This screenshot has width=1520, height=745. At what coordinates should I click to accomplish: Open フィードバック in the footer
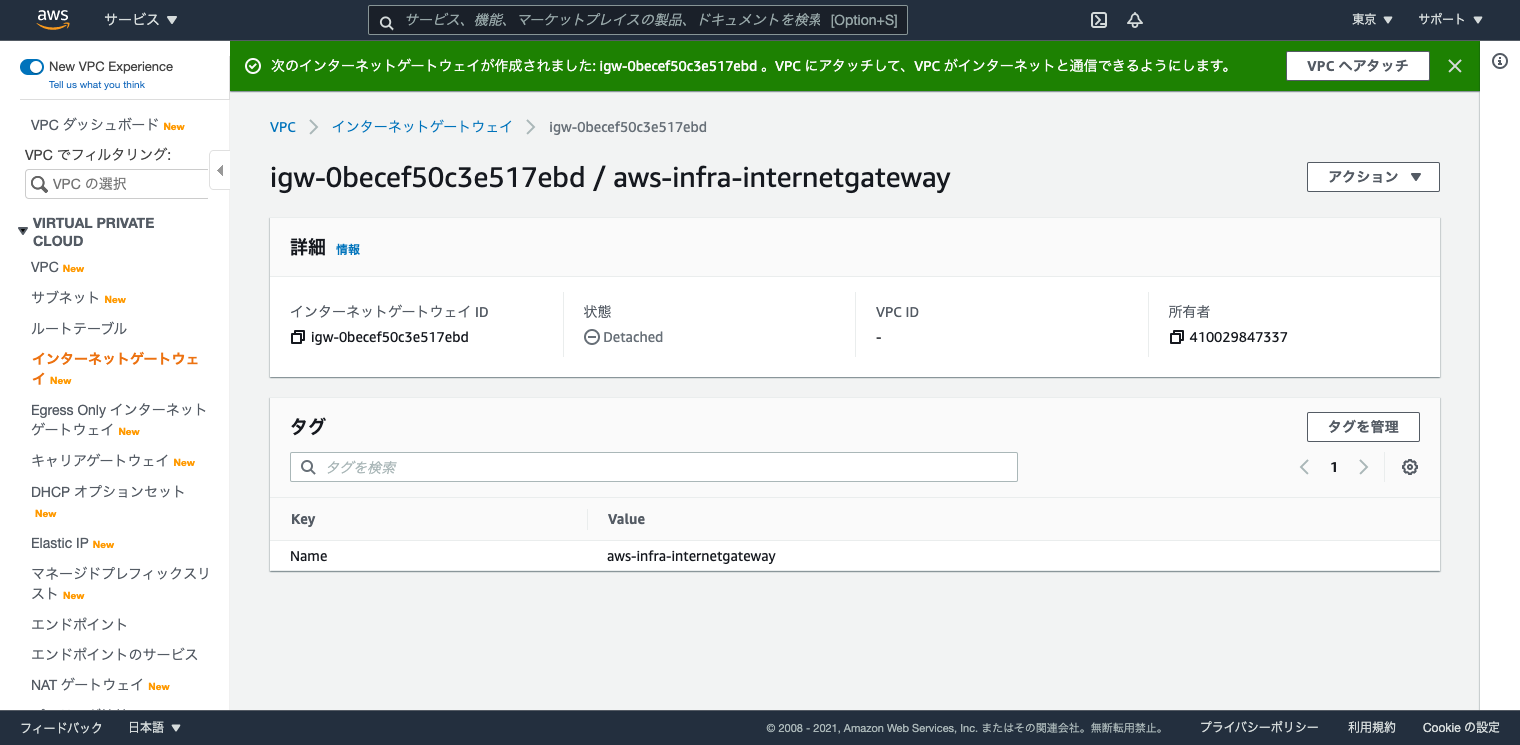pos(61,728)
